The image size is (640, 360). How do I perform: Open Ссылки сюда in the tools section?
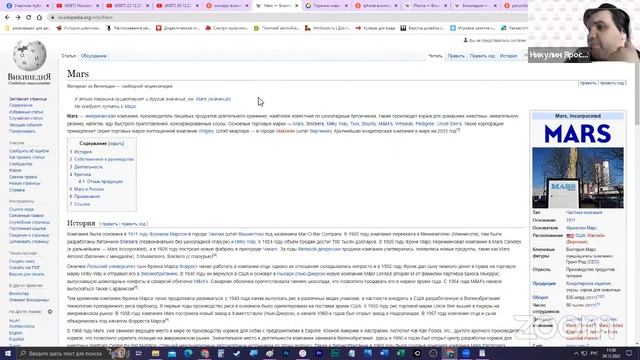pyautogui.click(x=21, y=209)
